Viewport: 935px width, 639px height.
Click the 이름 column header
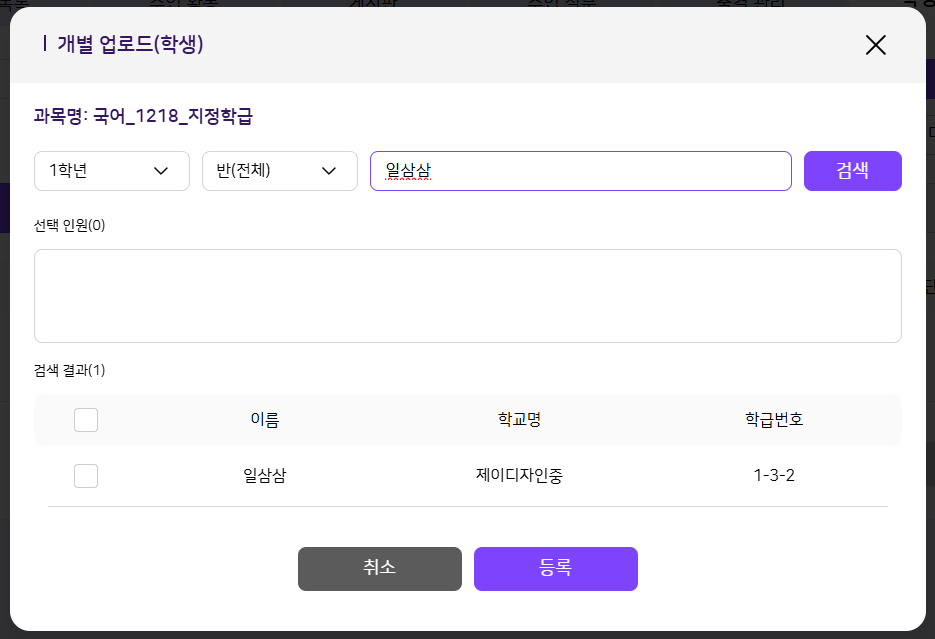click(265, 420)
